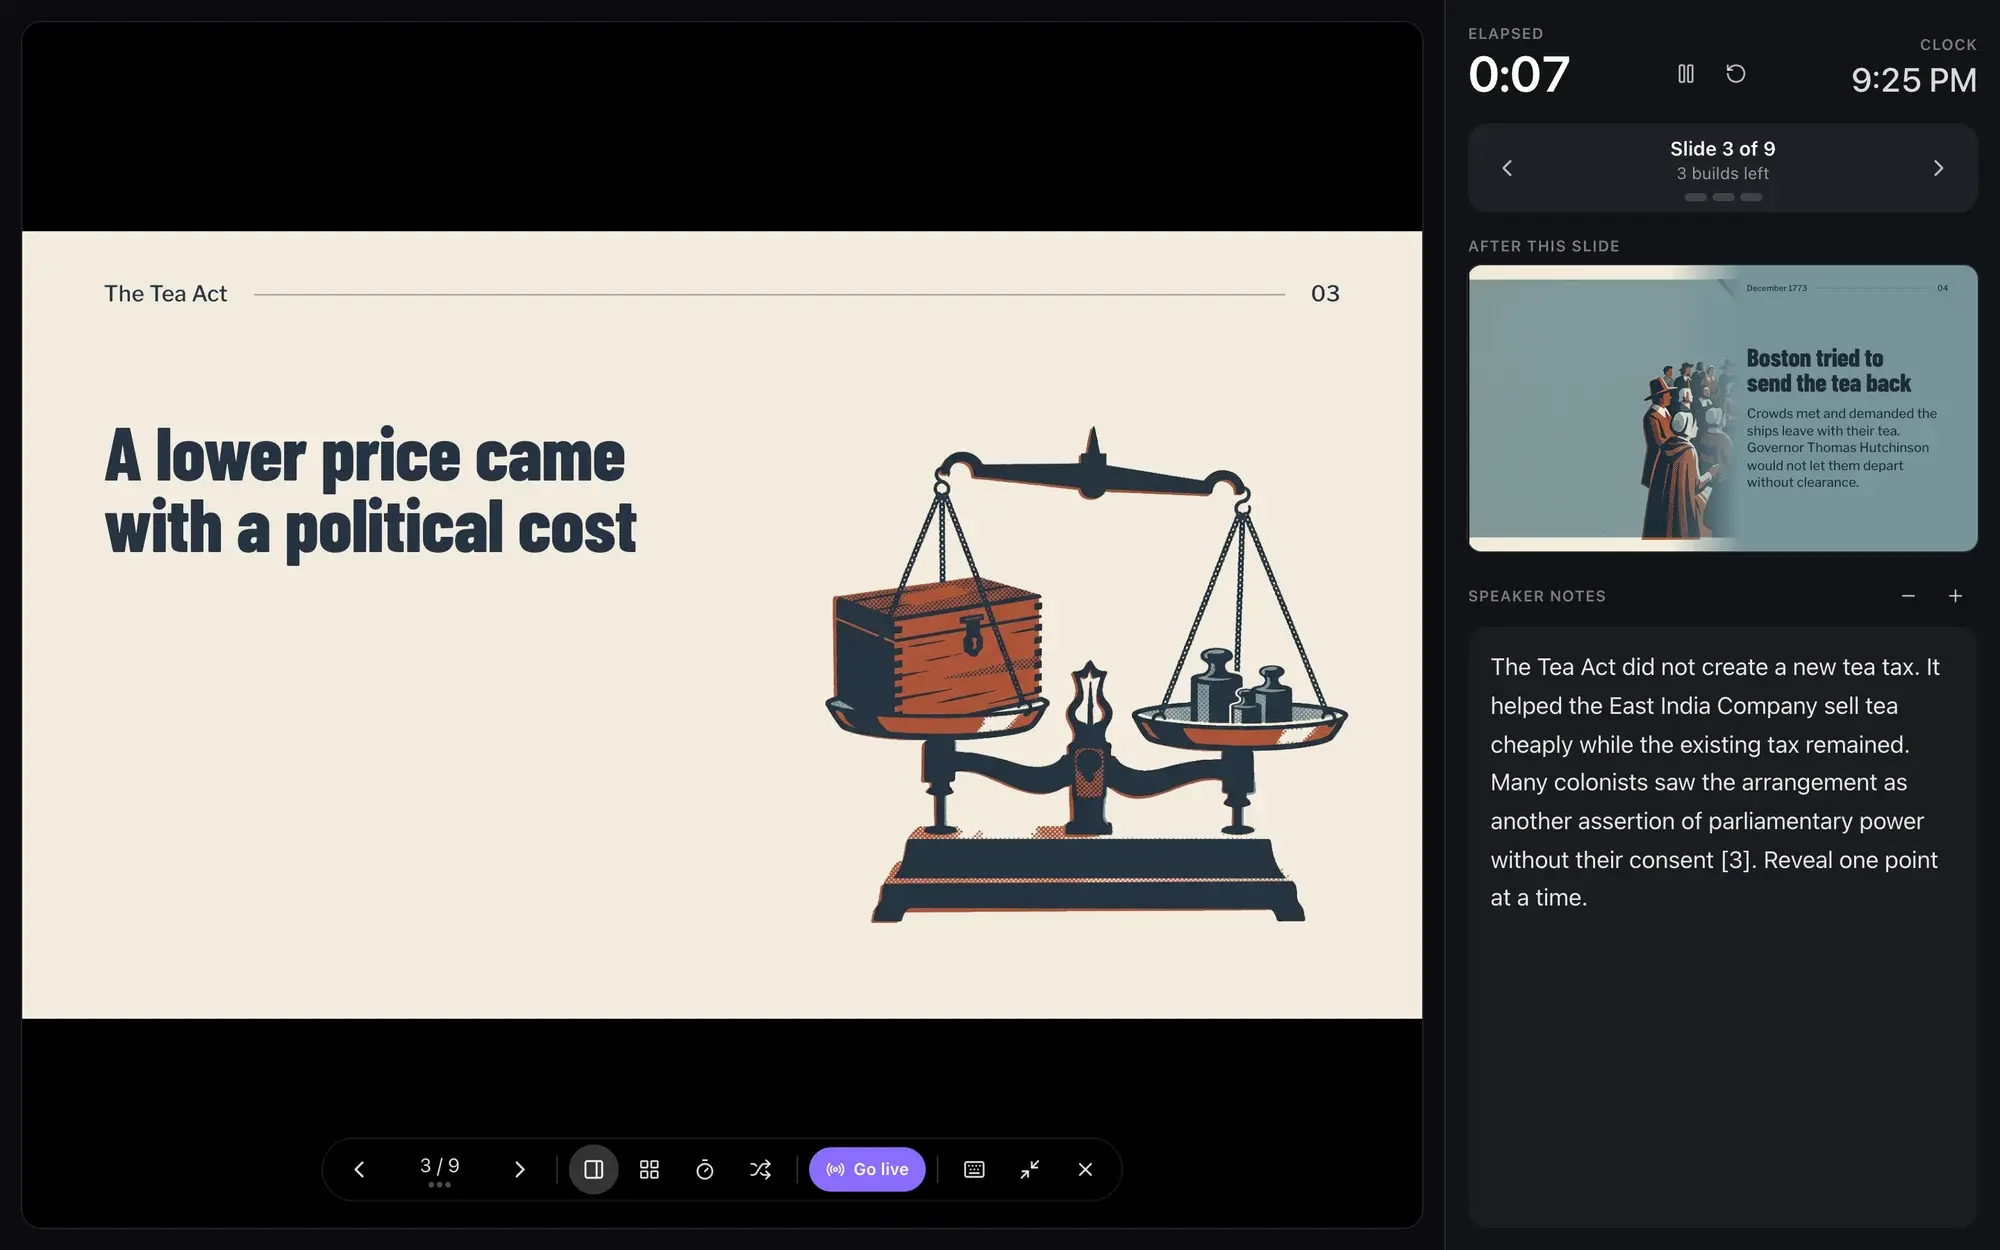Click the 03 slide number on the slide

pyautogui.click(x=1325, y=293)
